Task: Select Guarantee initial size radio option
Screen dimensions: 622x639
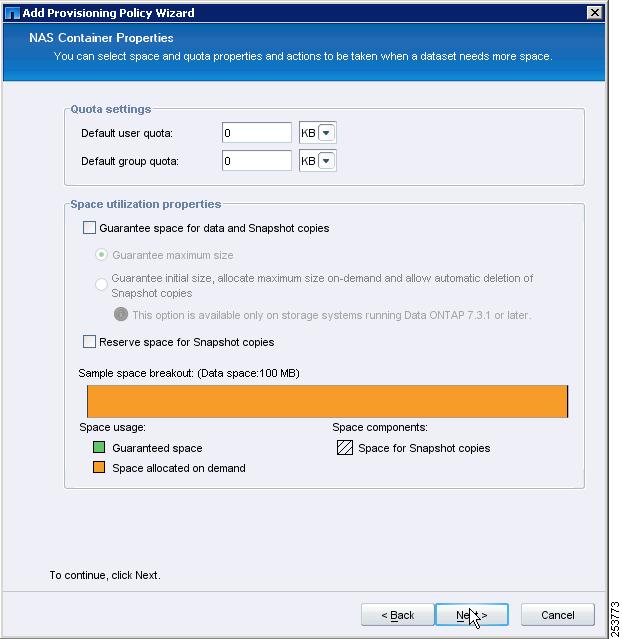Action: click(101, 284)
